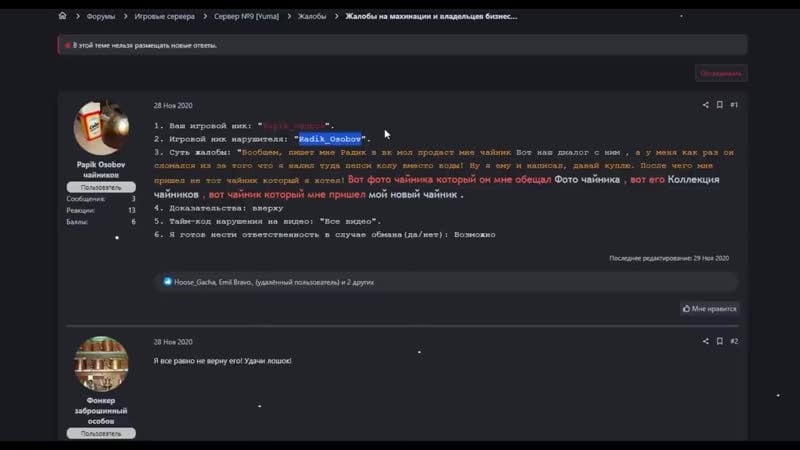Open the Papik Osobov username link

tap(101, 165)
